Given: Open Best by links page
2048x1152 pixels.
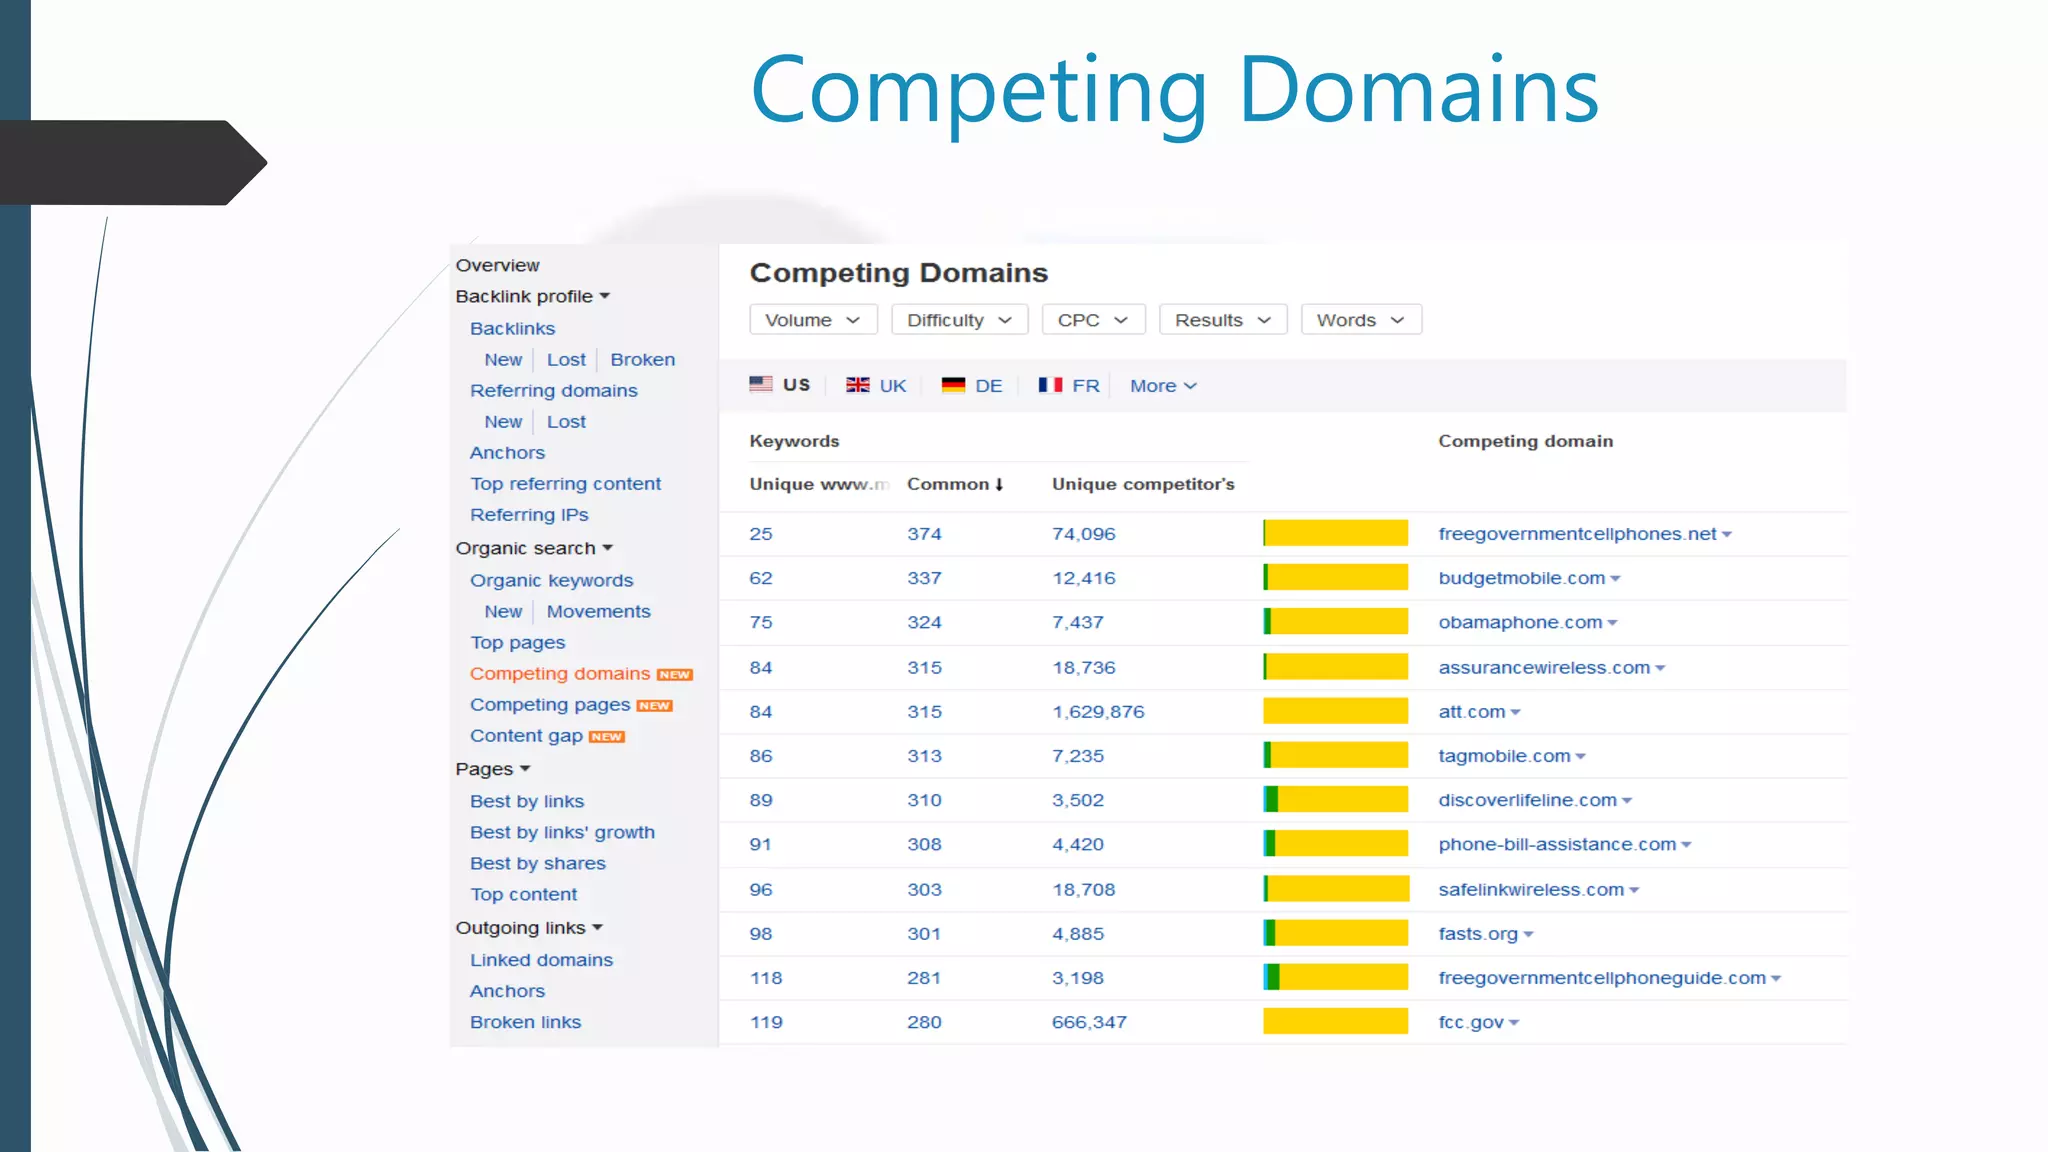Looking at the screenshot, I should [x=527, y=801].
